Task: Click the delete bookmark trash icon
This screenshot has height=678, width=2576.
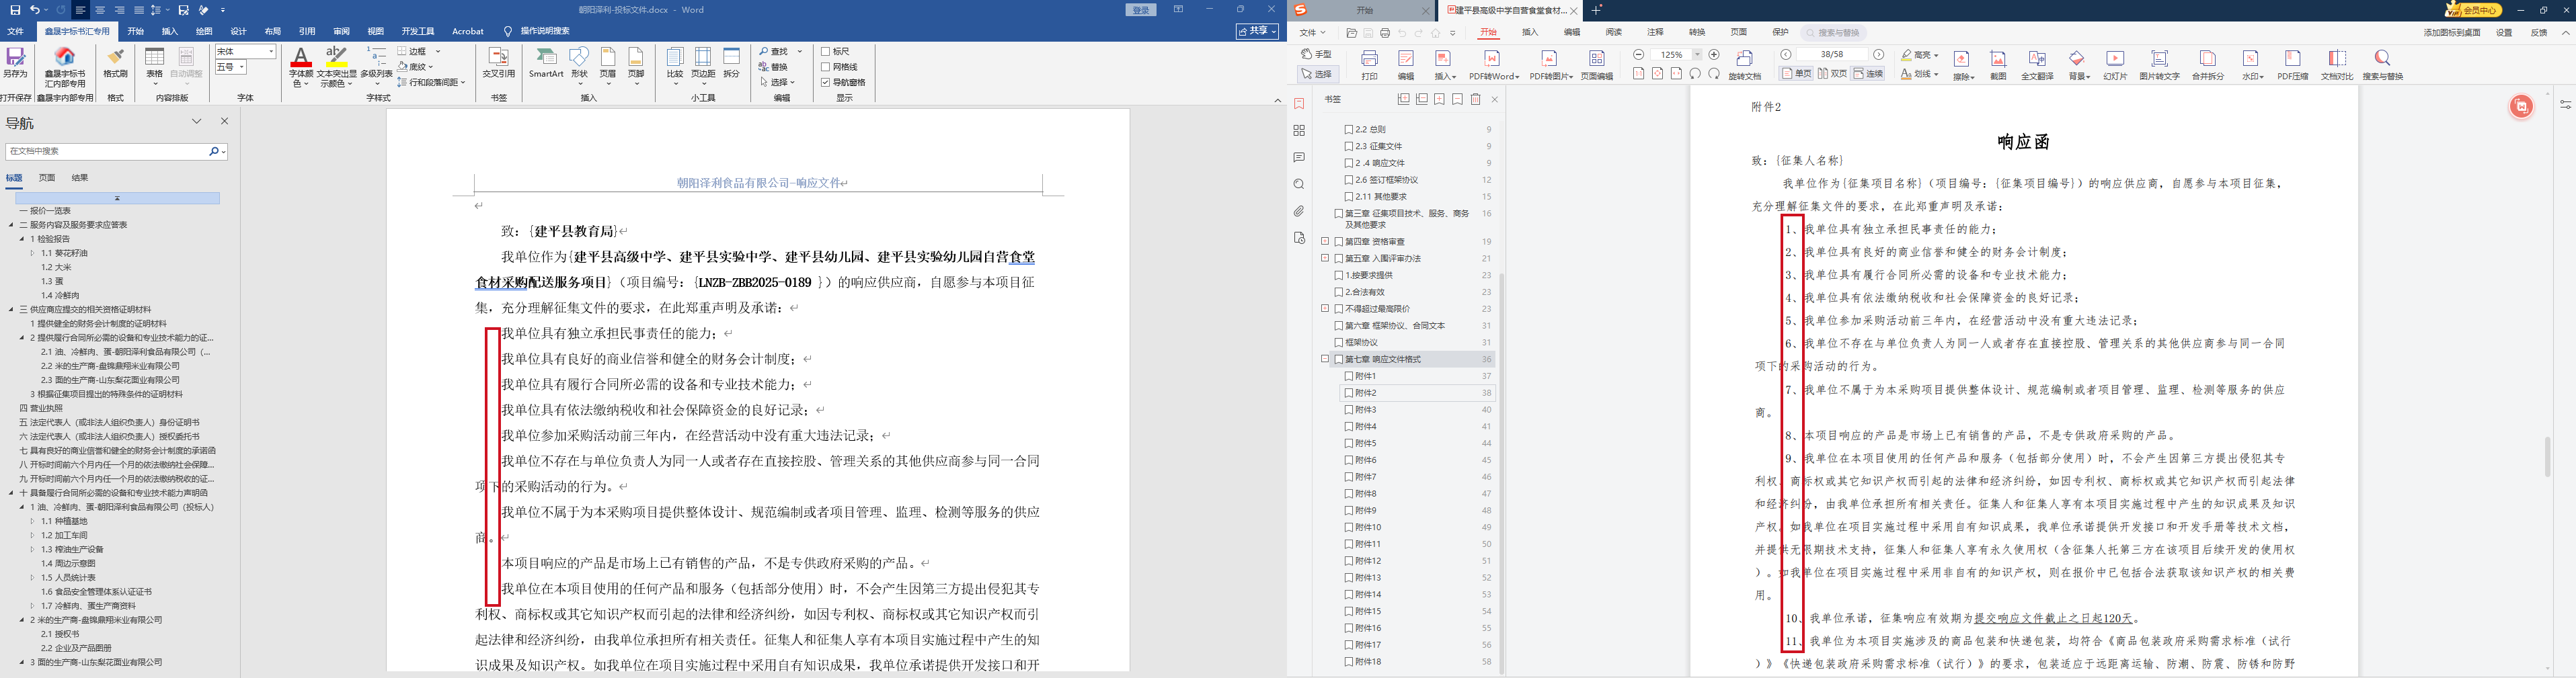Action: [x=1475, y=100]
